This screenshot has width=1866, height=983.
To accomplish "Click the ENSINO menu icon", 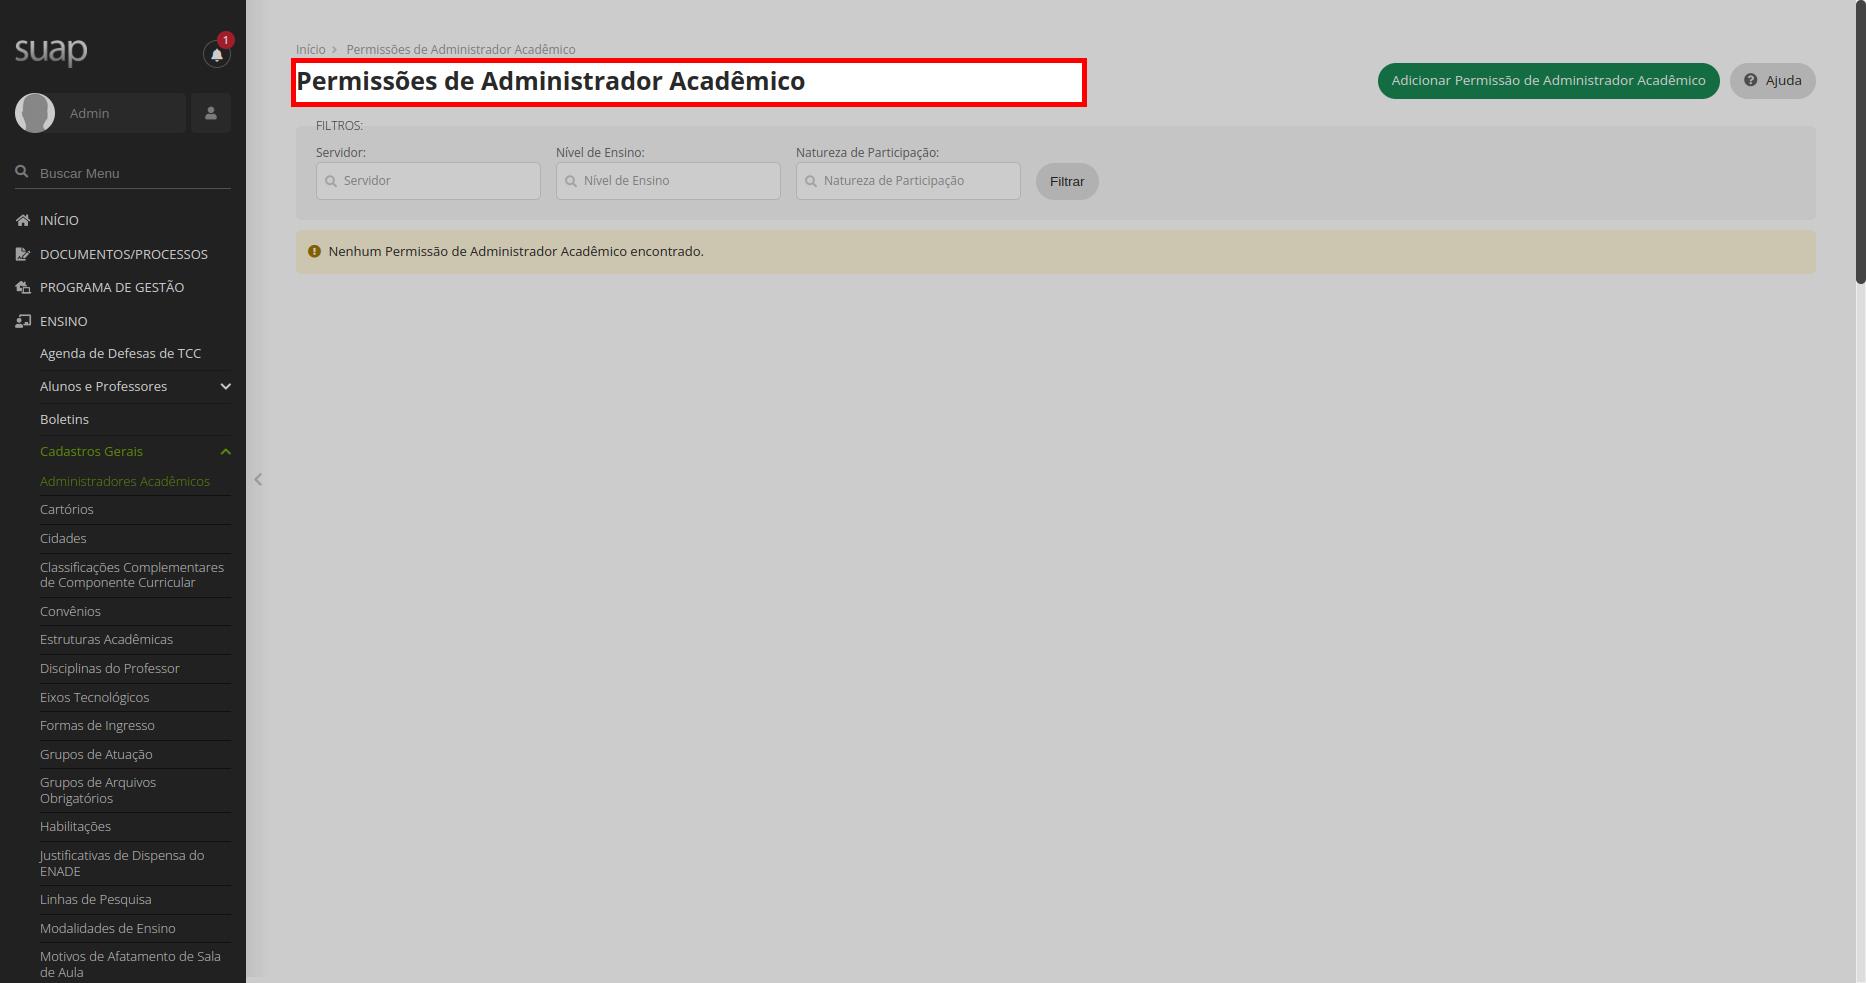I will 23,321.
